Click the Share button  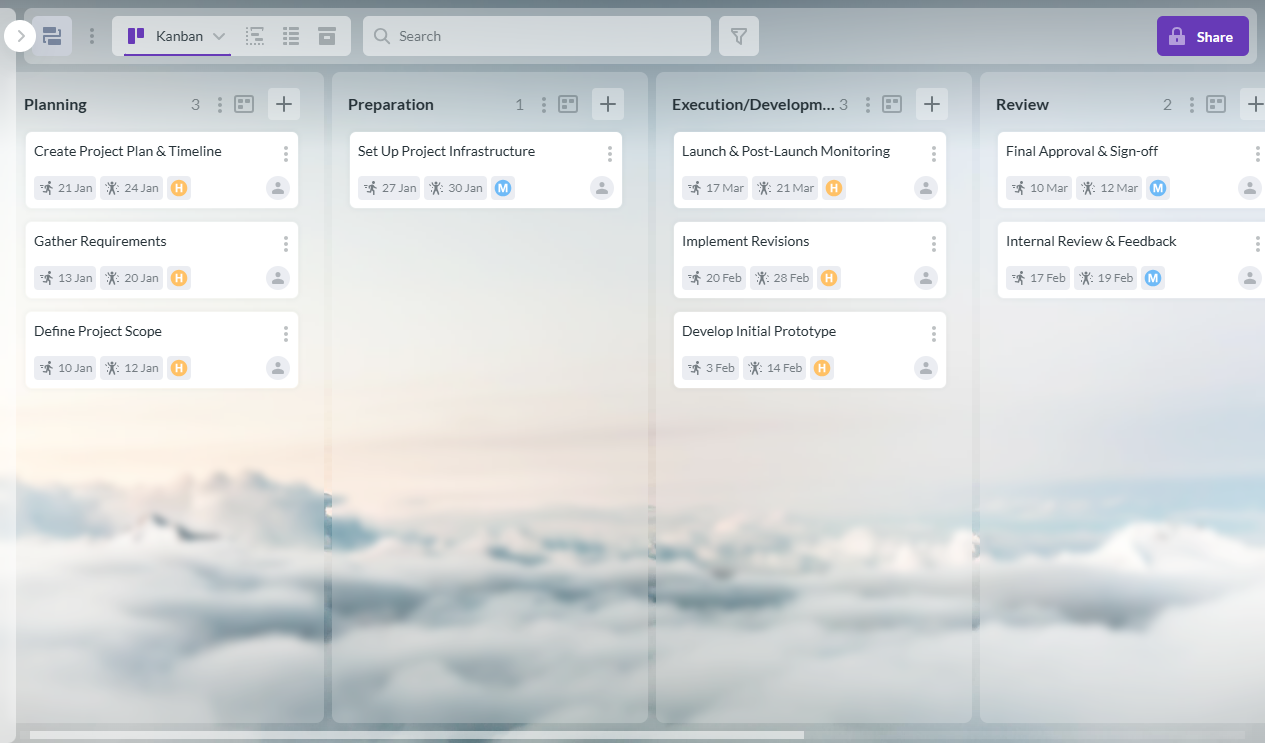(x=1202, y=36)
